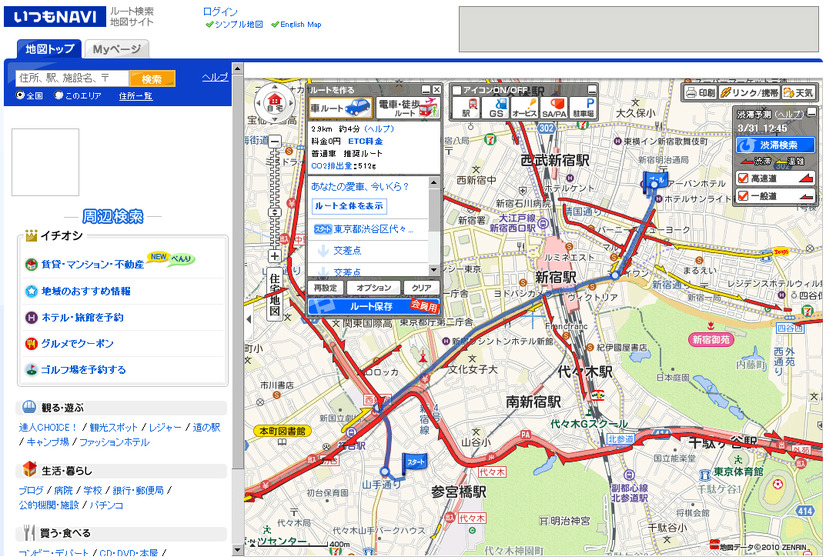This screenshot has height=560, width=826.
Task: Click the address/station search input field
Action: tap(72, 78)
